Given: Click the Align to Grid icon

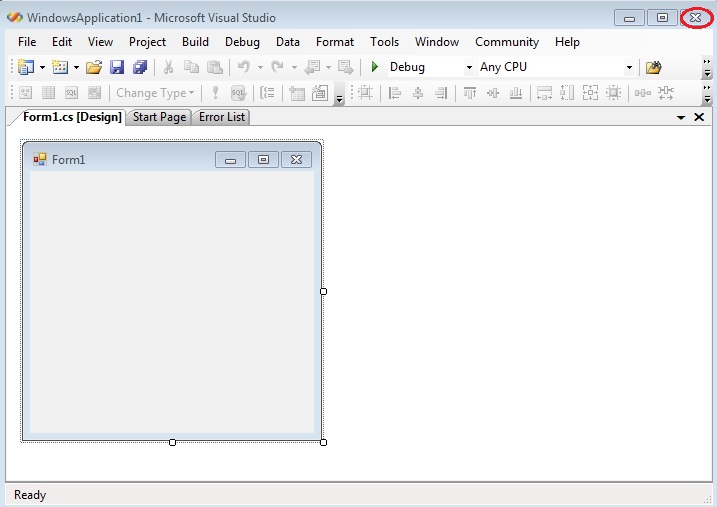Looking at the screenshot, I should point(365,93).
